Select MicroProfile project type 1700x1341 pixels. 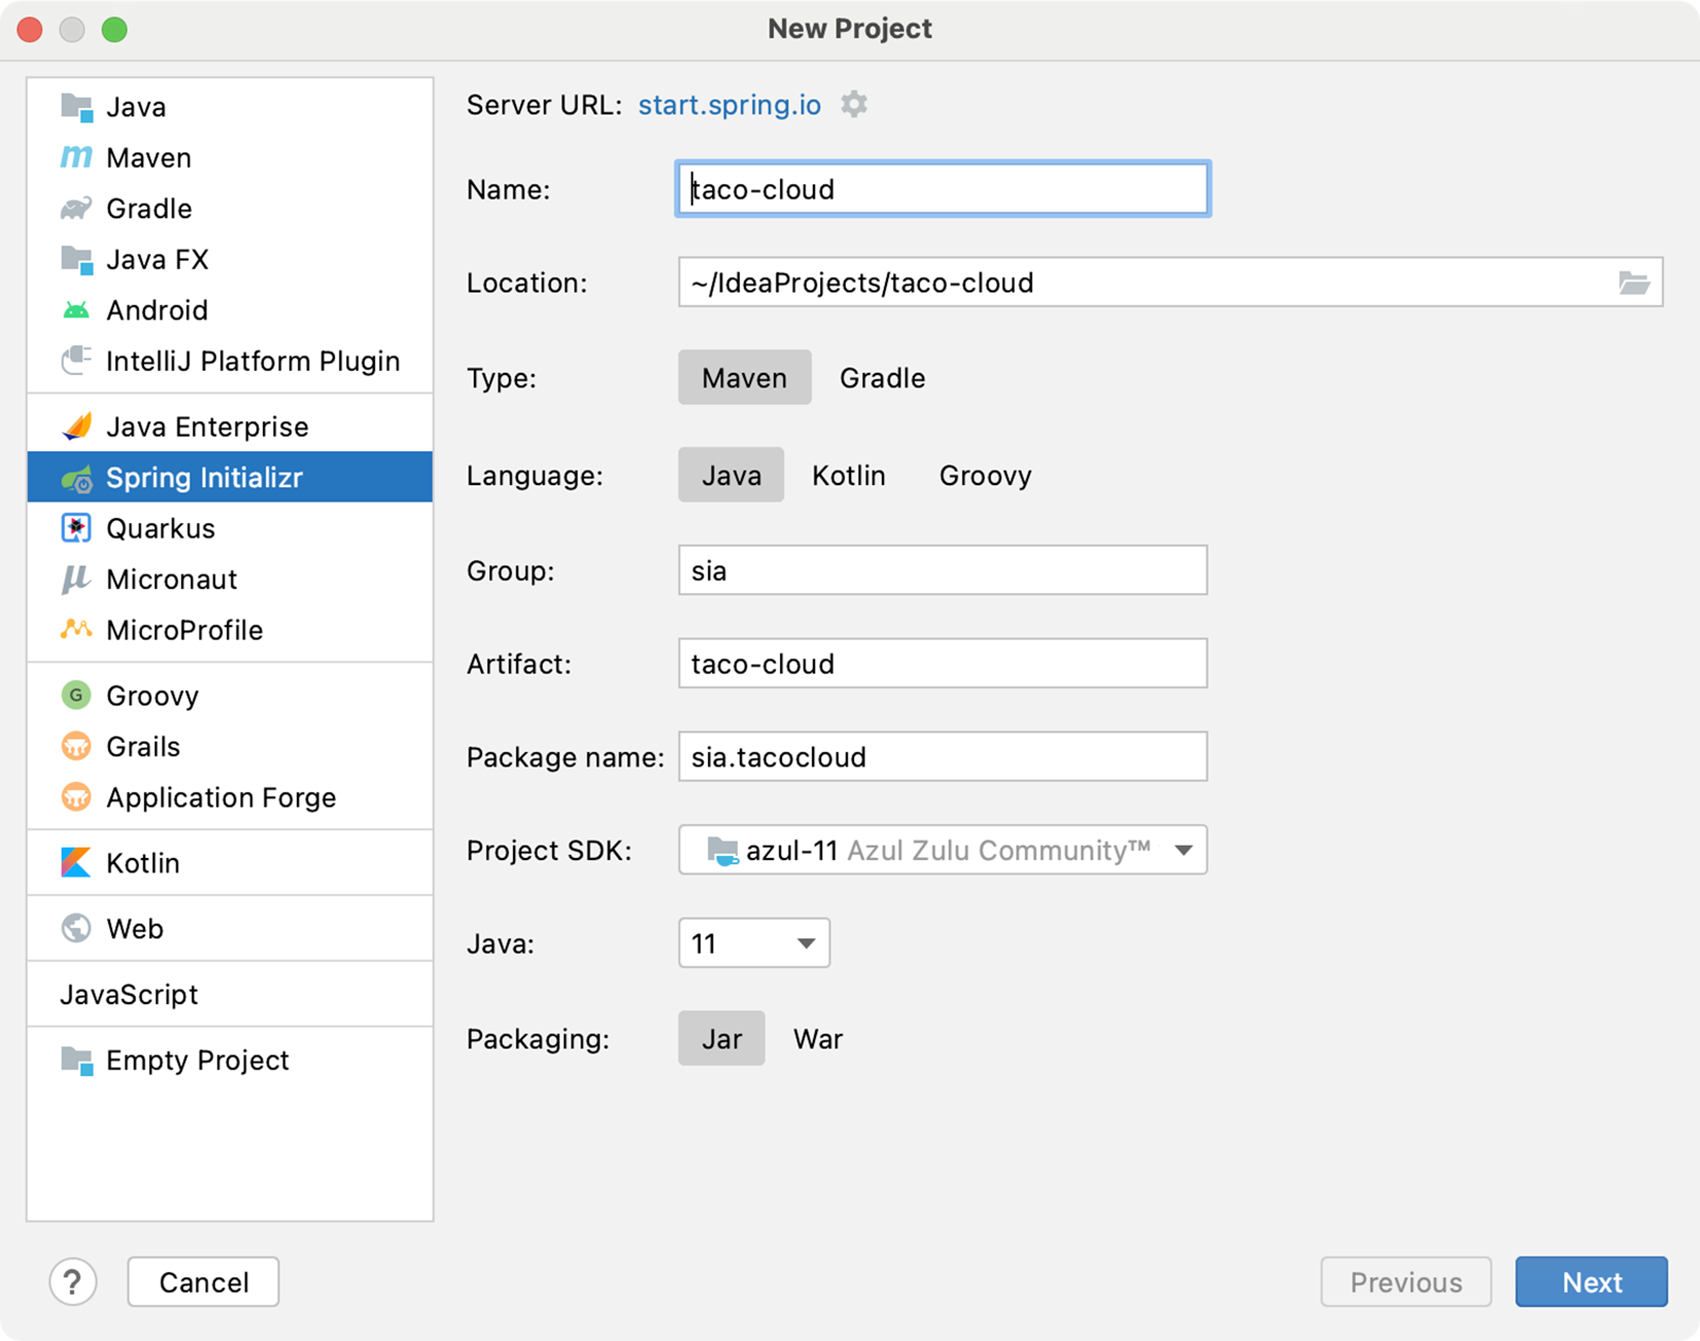click(x=230, y=630)
